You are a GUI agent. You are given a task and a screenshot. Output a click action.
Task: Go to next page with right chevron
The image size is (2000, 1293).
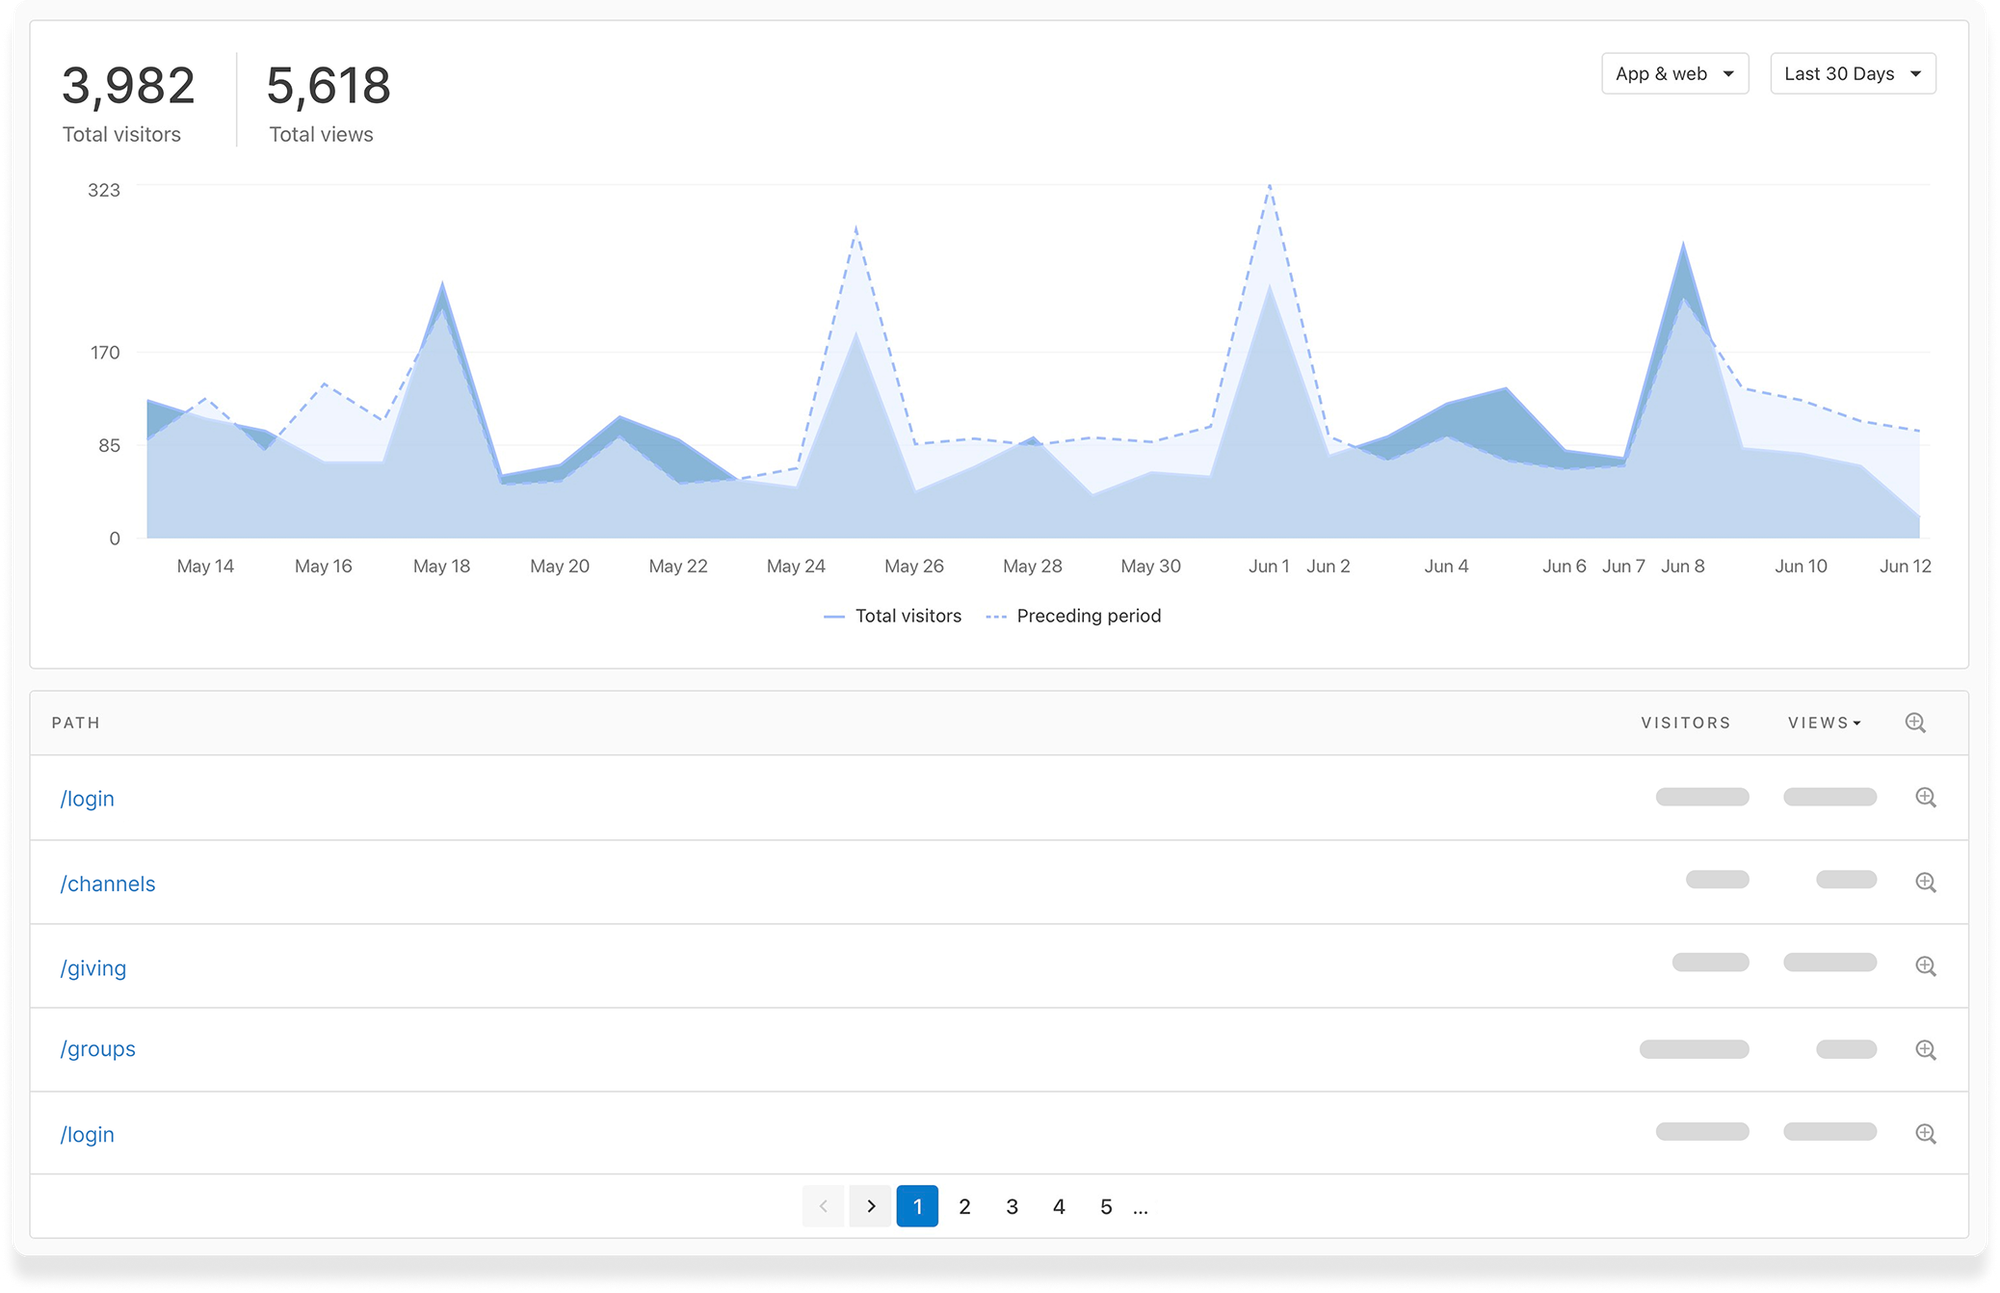tap(870, 1206)
